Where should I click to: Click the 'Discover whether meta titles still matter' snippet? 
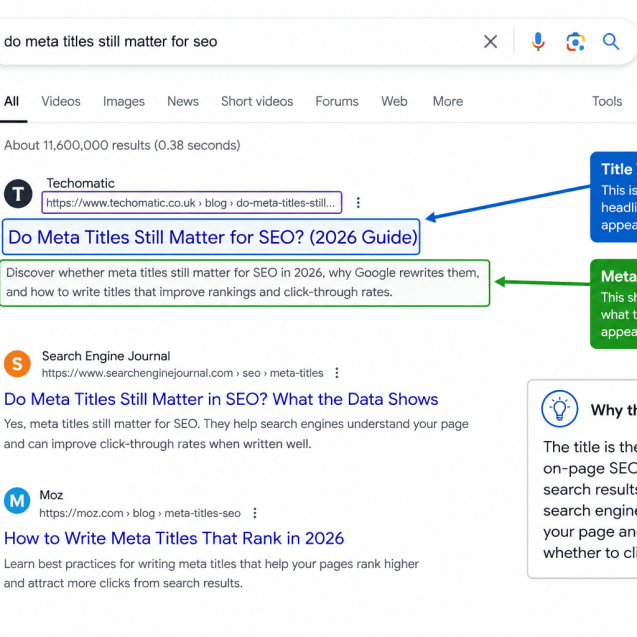click(243, 282)
